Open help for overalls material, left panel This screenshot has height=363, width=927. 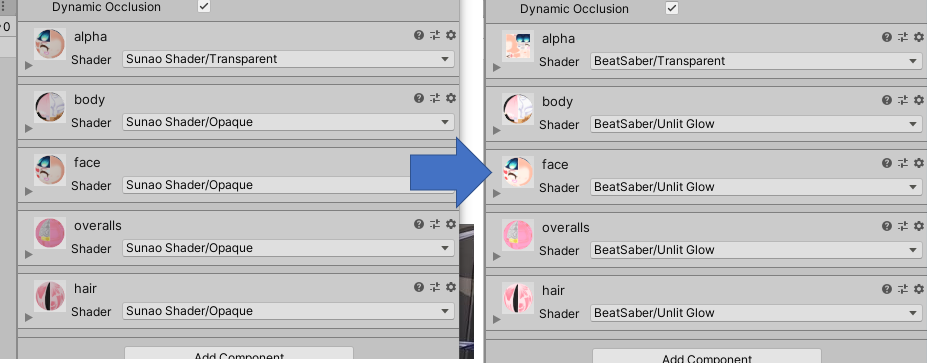pos(419,224)
